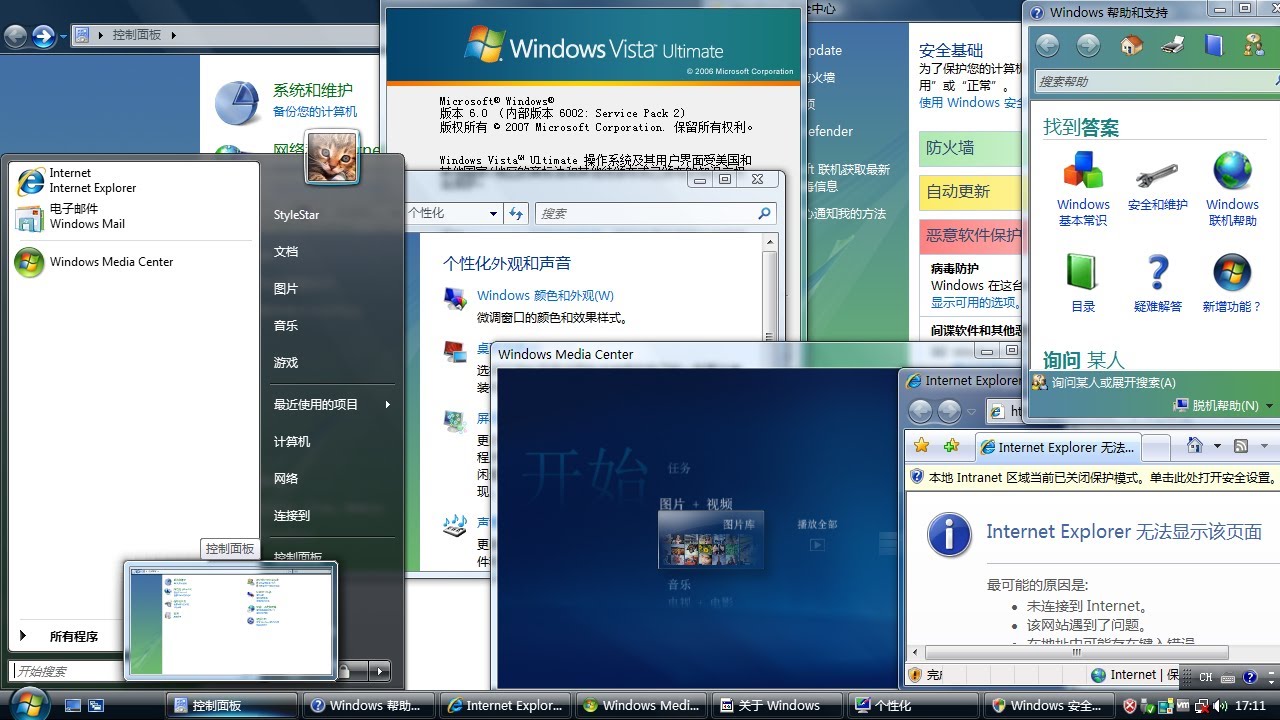Expand the 自动更新 section in Security Center
This screenshot has width=1280, height=720.
(x=970, y=191)
